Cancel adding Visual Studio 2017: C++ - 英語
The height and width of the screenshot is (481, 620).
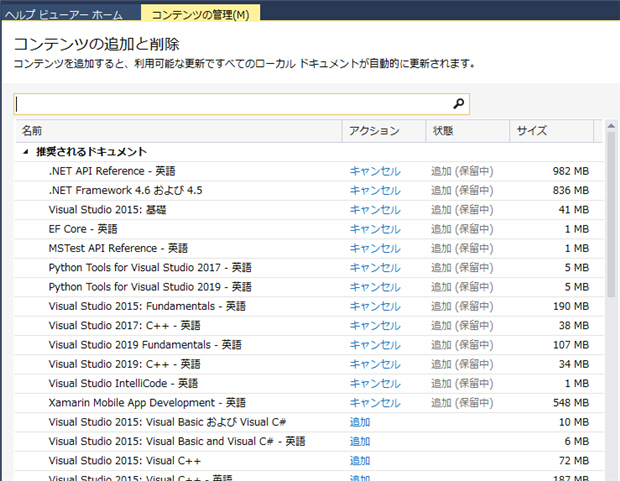(375, 326)
